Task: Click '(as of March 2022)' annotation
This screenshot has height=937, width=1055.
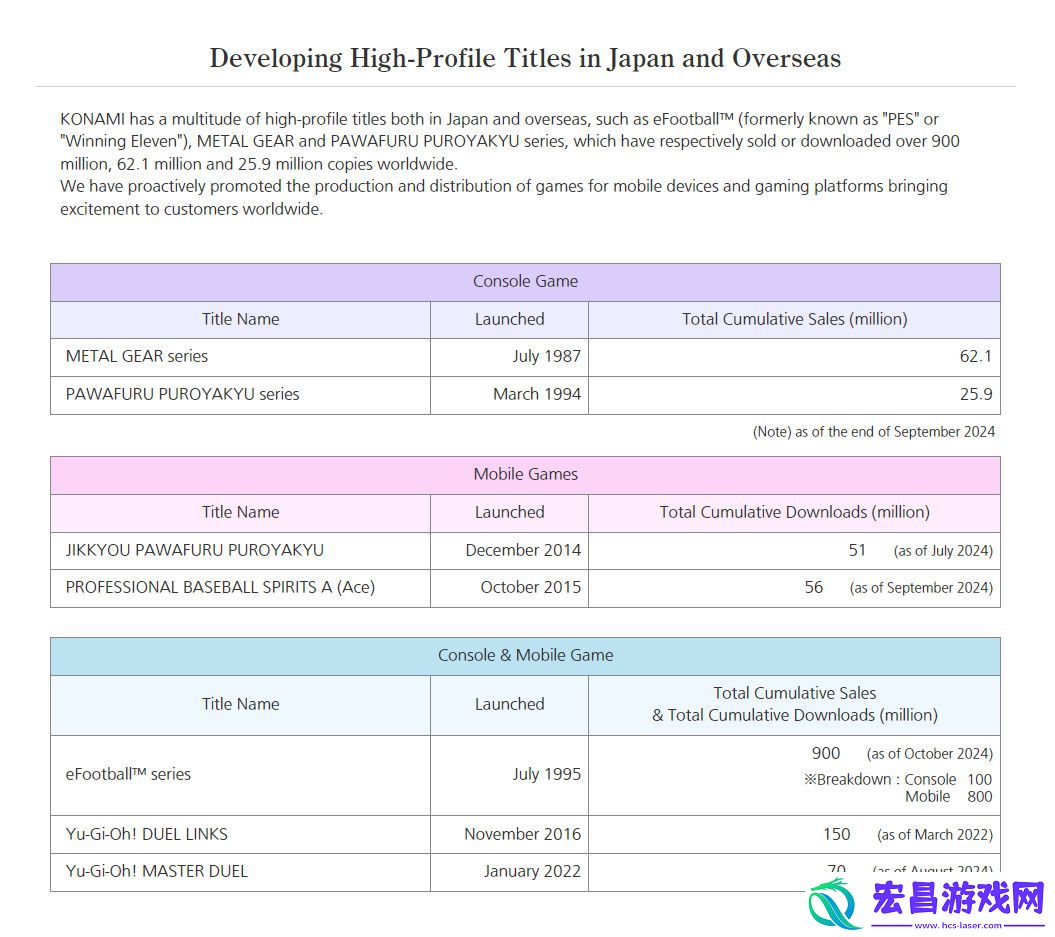Action: tap(935, 835)
